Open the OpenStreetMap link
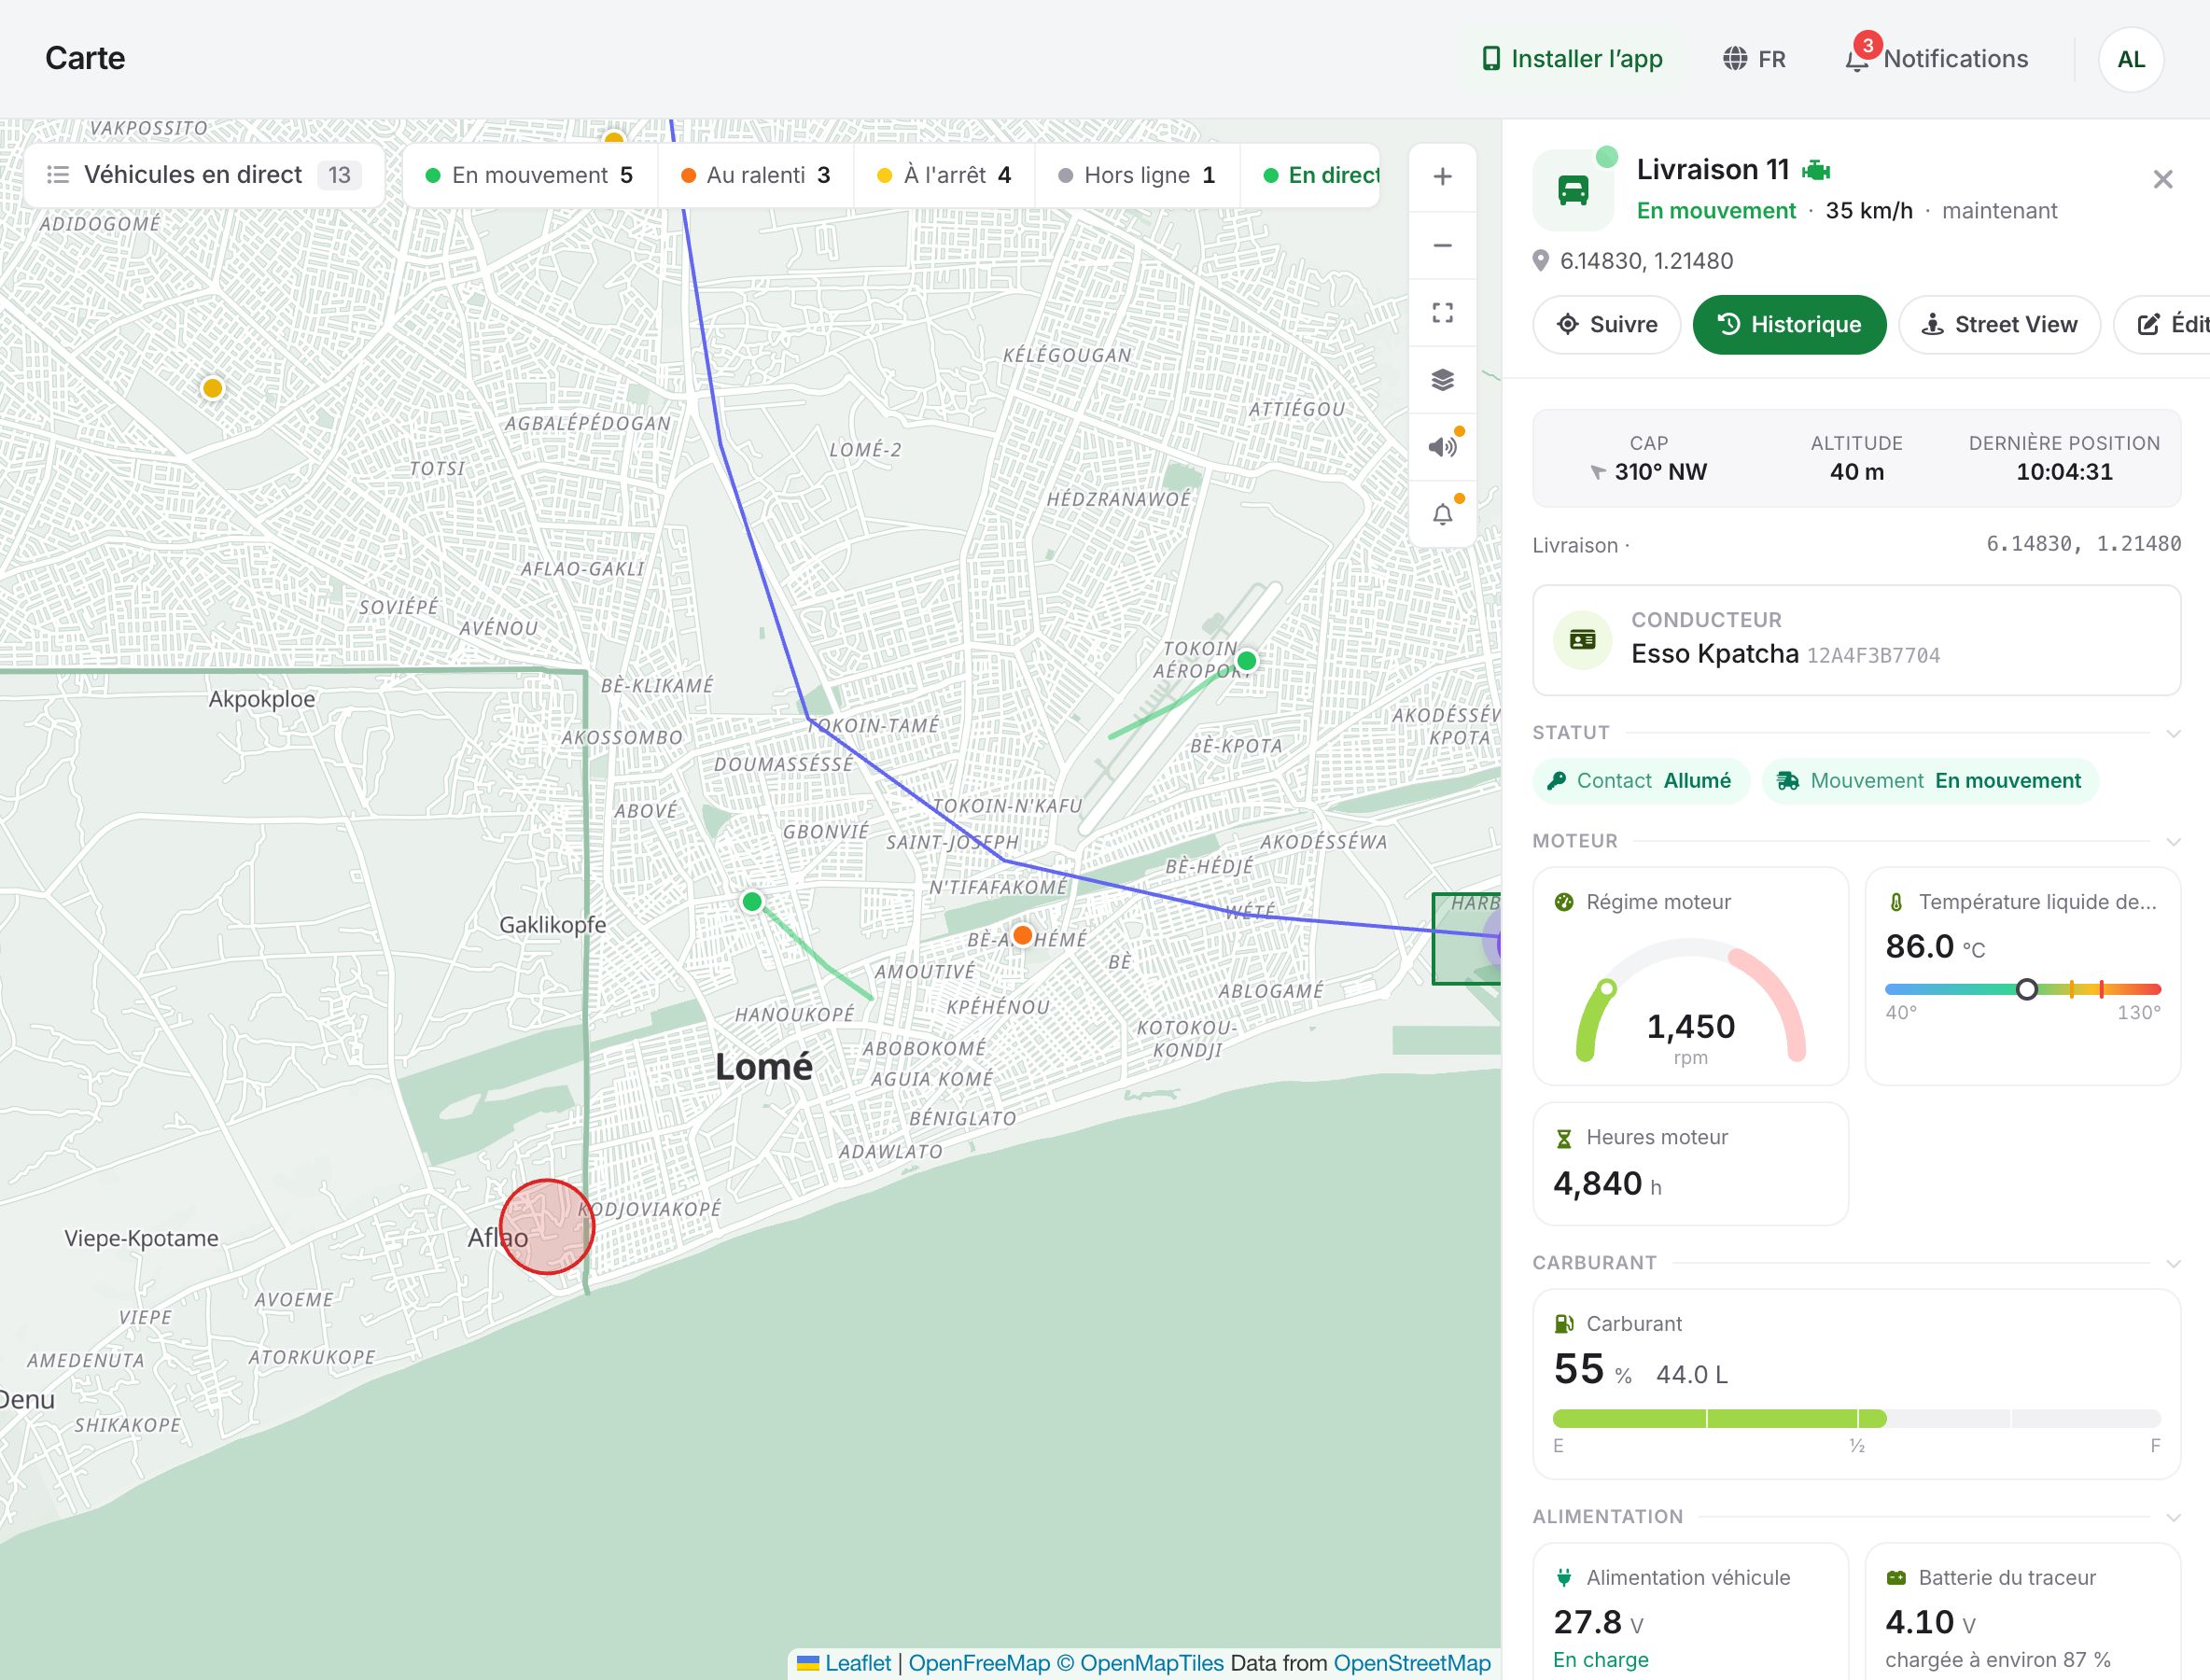Viewport: 2210px width, 1680px height. click(1412, 1663)
